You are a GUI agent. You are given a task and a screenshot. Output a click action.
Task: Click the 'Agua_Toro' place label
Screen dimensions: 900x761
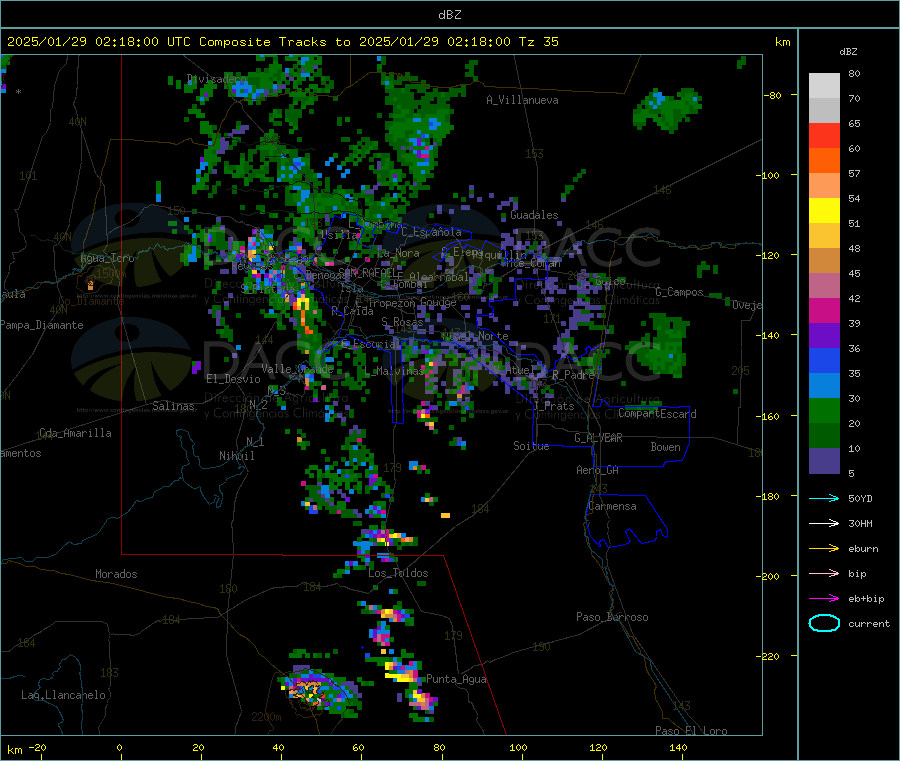(107, 258)
